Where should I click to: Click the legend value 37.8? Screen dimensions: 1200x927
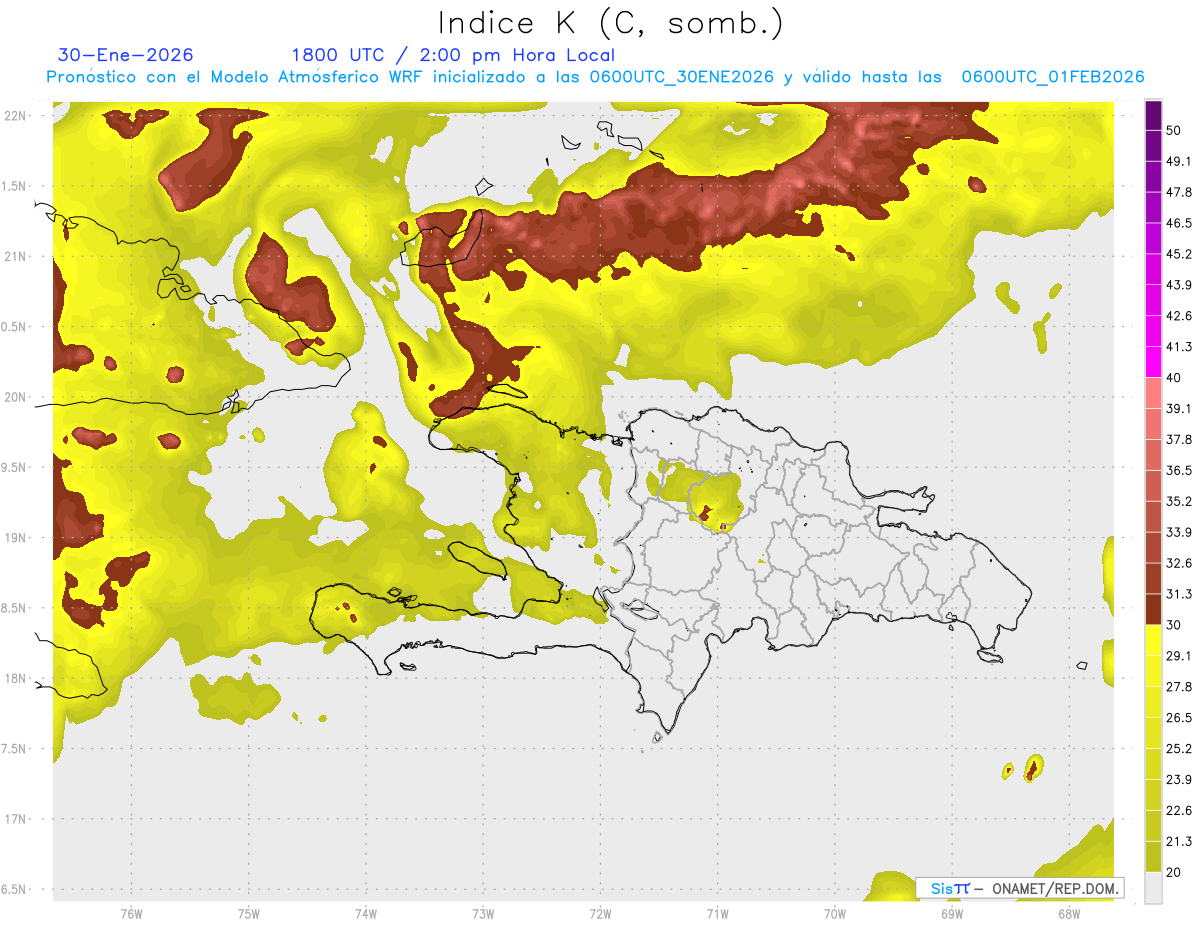coord(1178,439)
